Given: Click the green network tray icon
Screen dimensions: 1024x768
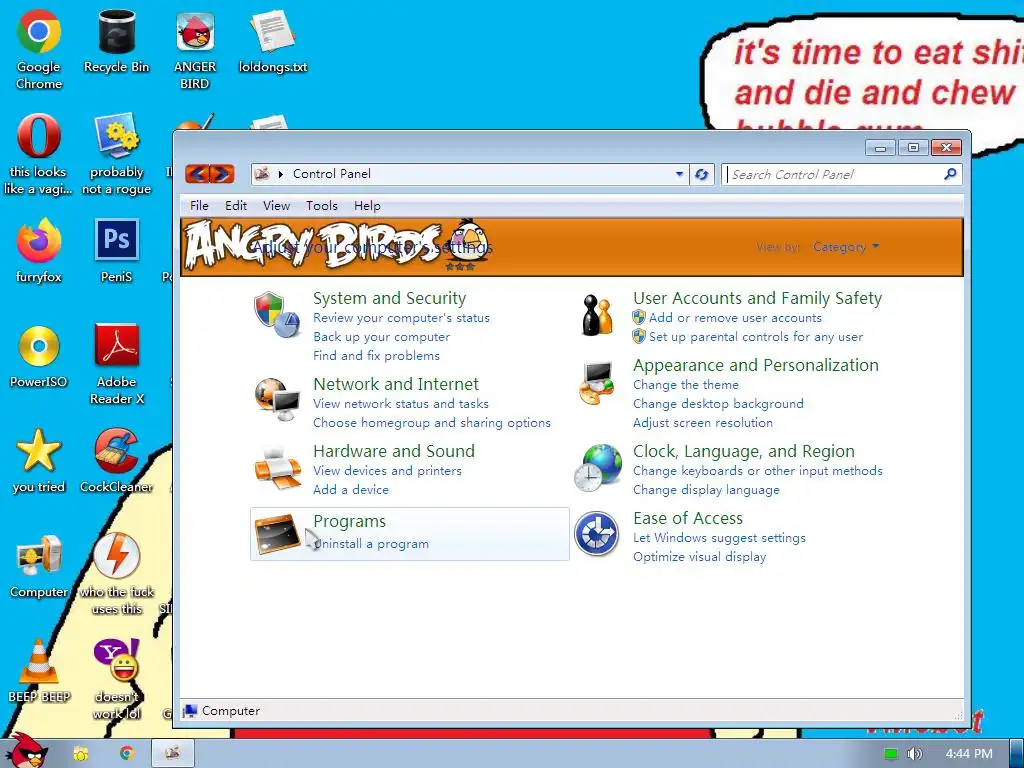Looking at the screenshot, I should point(891,754).
